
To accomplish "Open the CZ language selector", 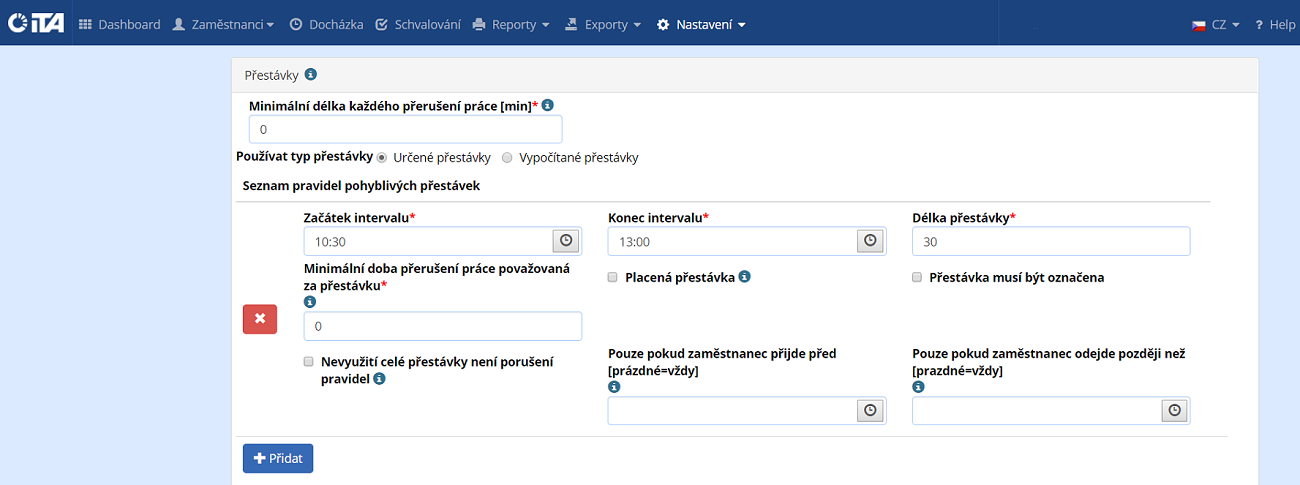I will (x=1216, y=24).
